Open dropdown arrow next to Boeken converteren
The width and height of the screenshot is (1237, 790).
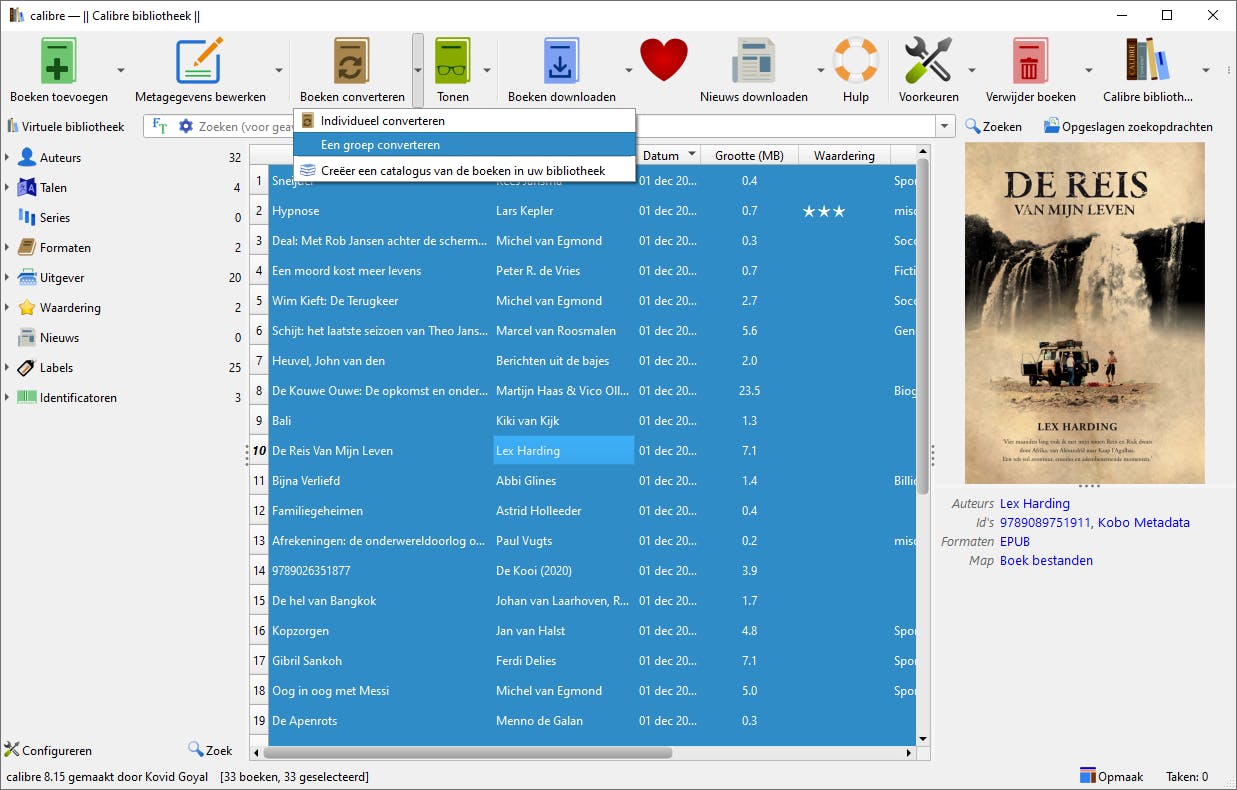coord(418,70)
